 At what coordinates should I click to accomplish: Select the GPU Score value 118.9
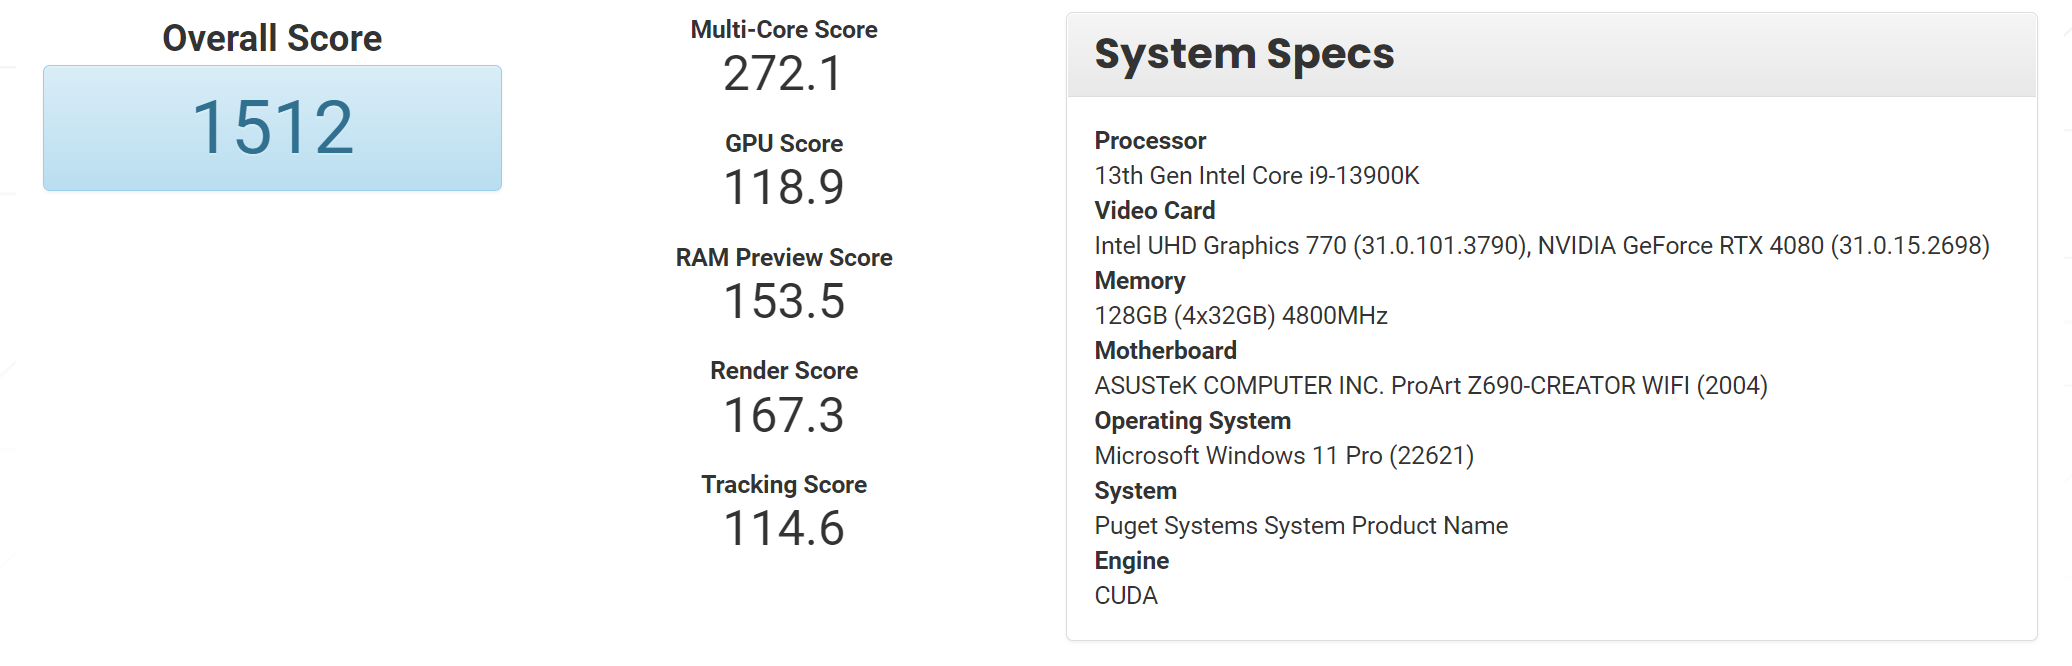784,188
